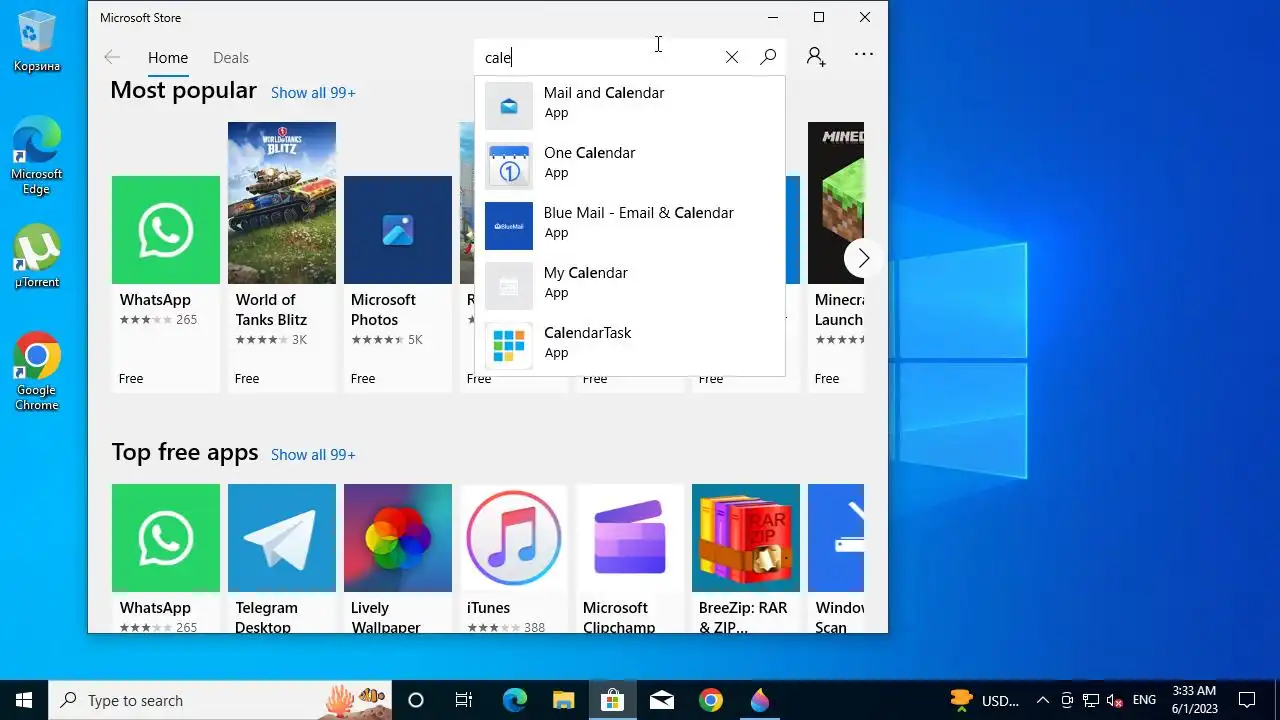Image resolution: width=1280 pixels, height=720 pixels.
Task: Click 'CalendarTask' suggestion text
Action: click(x=588, y=333)
